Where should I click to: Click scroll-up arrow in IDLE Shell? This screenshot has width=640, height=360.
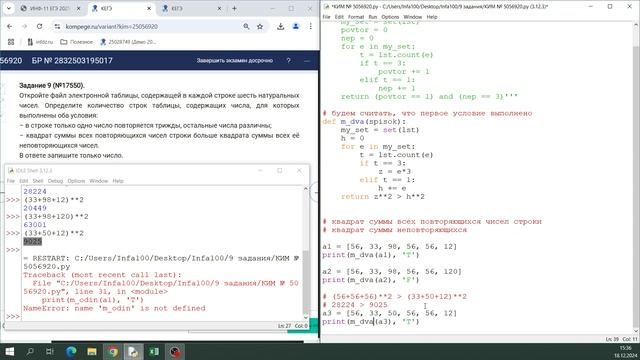pyautogui.click(x=305, y=189)
